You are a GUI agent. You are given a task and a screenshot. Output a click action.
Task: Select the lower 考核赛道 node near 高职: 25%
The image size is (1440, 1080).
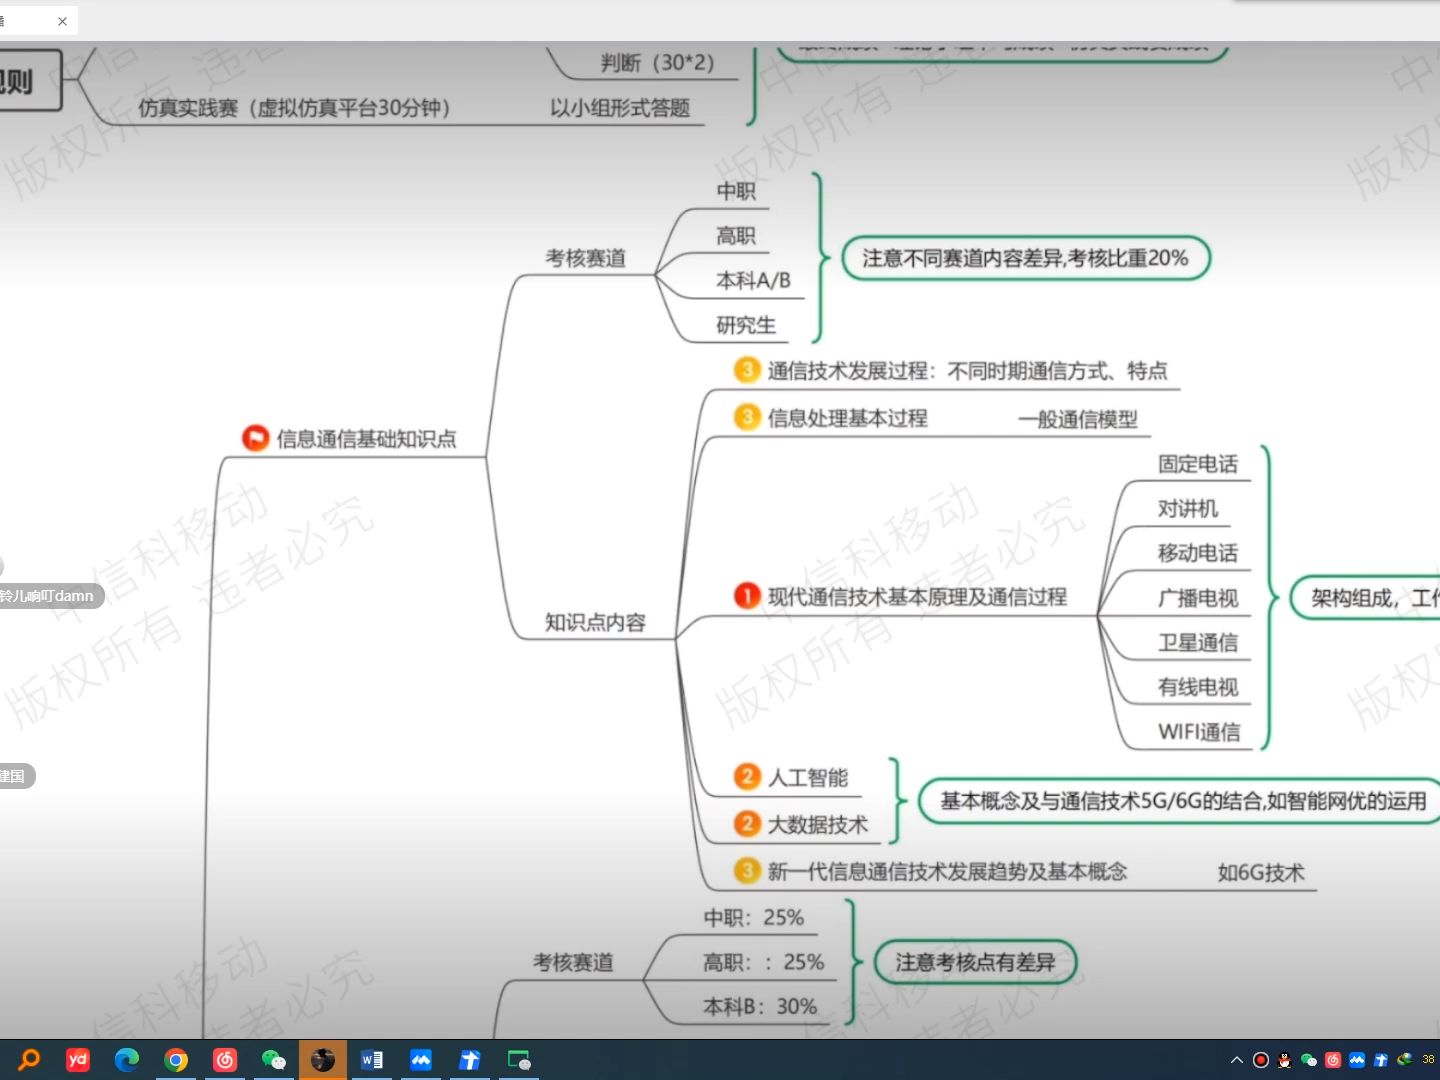coord(573,962)
